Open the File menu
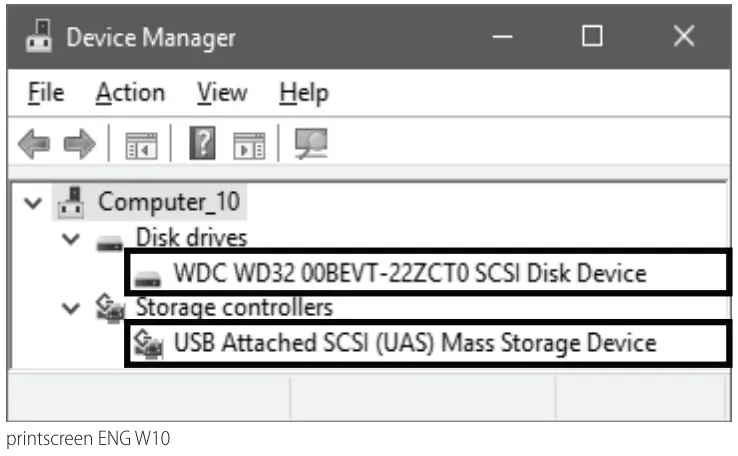This screenshot has height=456, width=738. (x=46, y=93)
